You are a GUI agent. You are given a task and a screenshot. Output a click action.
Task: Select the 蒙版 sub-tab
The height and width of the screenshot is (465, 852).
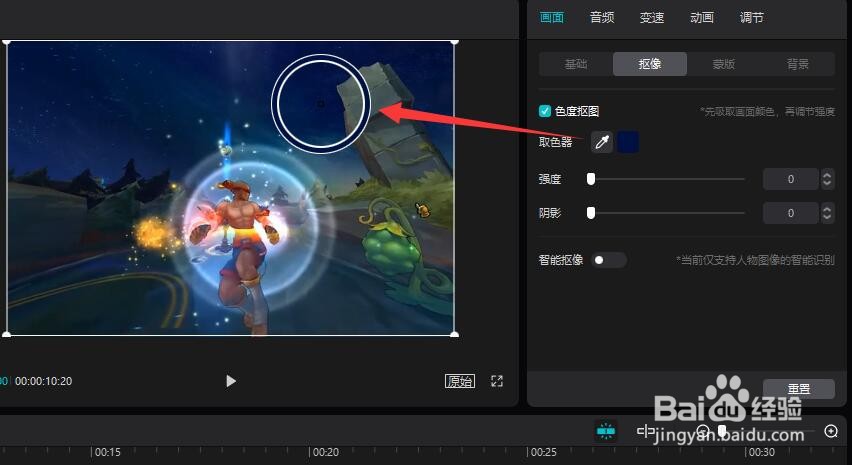coord(724,64)
